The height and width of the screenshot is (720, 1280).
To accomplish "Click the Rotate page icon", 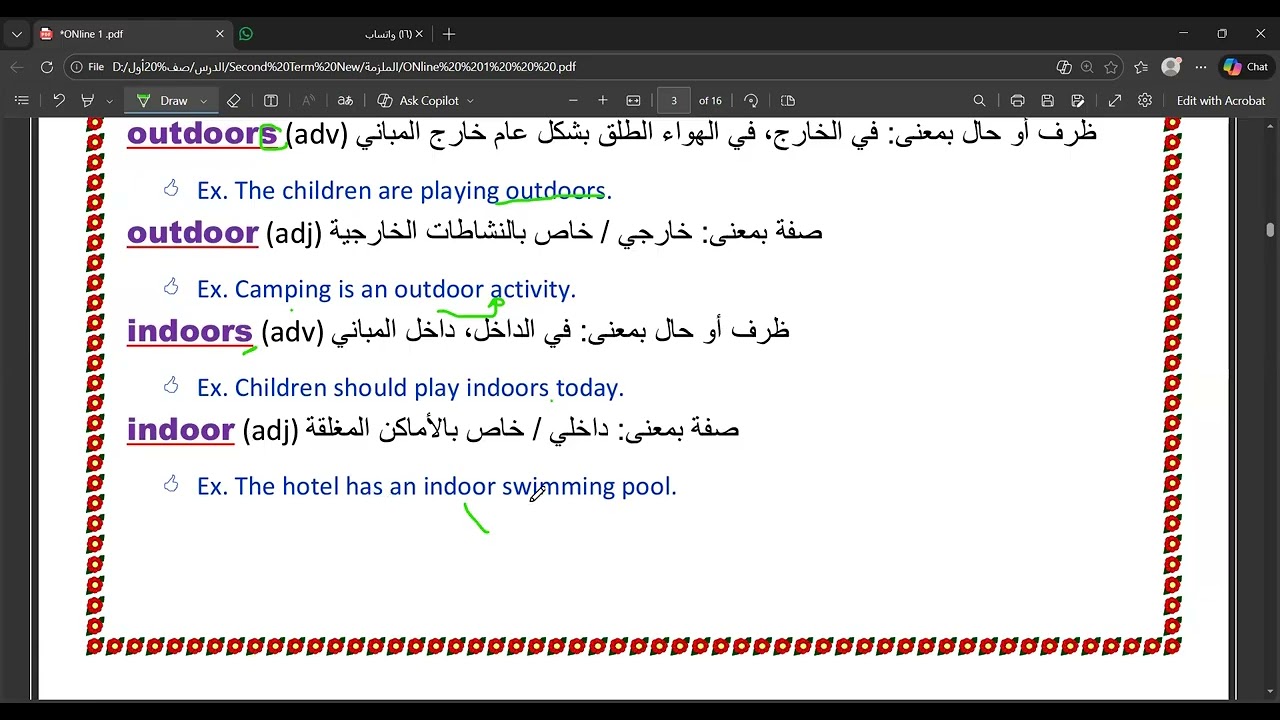I will click(751, 100).
